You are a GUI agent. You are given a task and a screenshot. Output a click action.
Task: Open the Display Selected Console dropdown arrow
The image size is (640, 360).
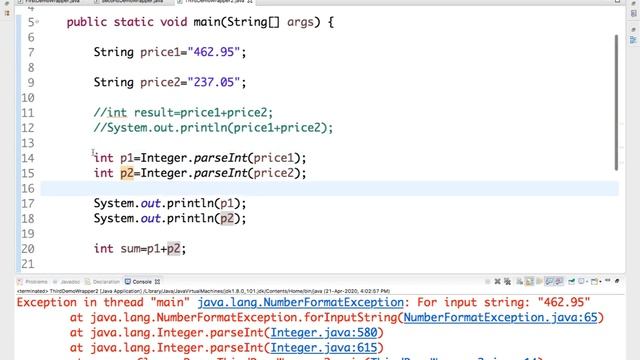click(587, 282)
